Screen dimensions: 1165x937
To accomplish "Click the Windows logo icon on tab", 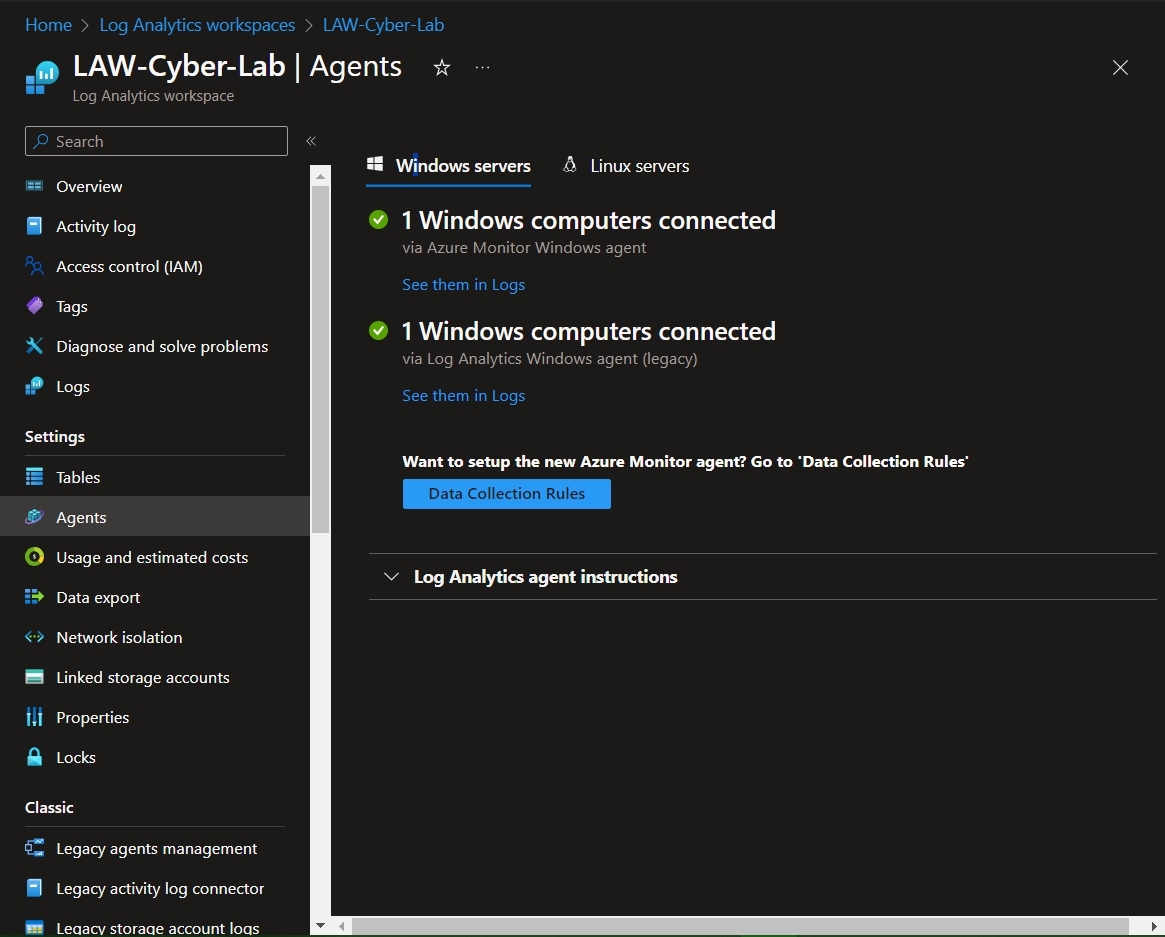I will click(375, 164).
